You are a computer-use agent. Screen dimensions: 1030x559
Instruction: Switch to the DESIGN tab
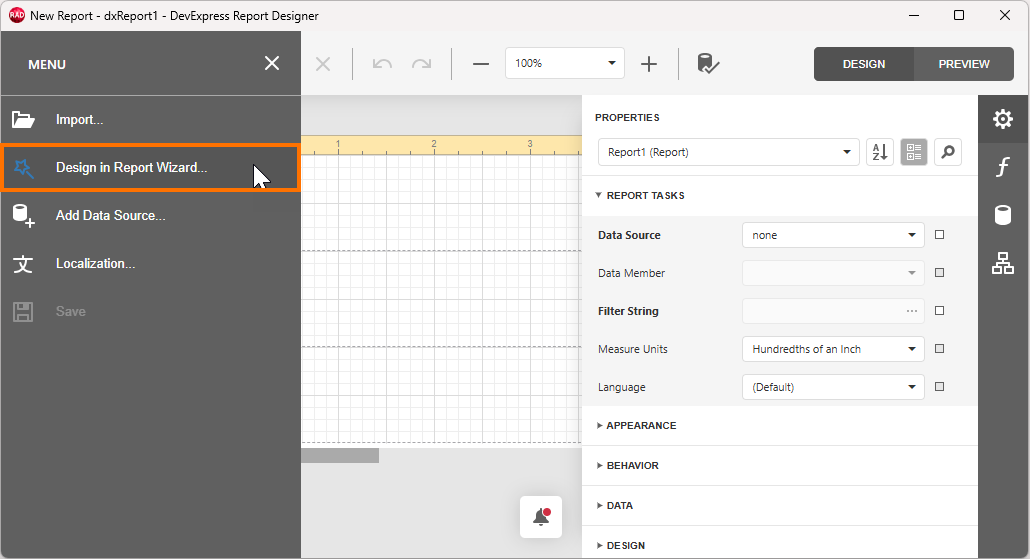click(x=864, y=64)
